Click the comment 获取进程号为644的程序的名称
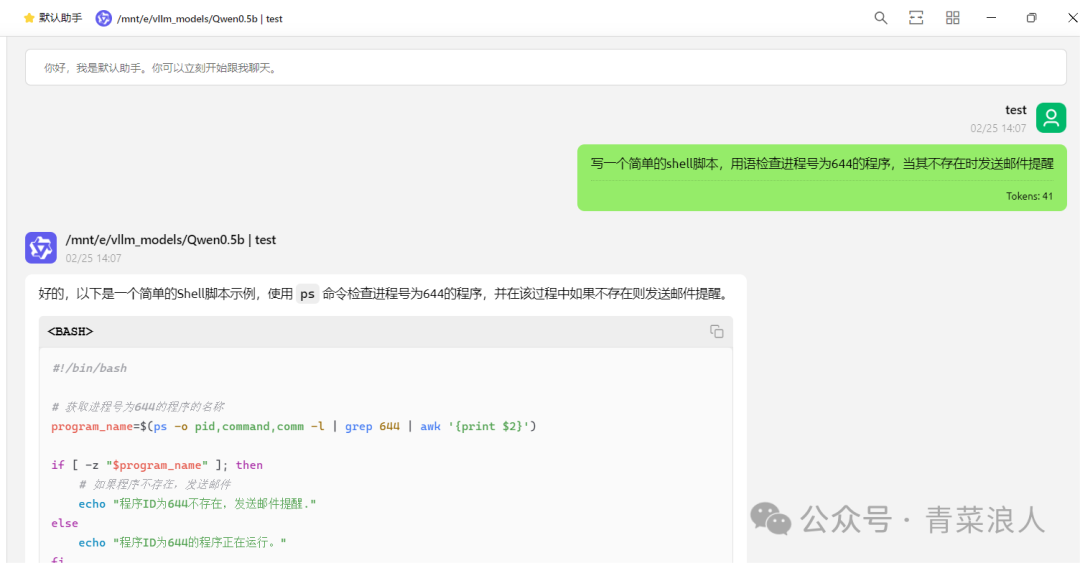This screenshot has height=563, width=1080. [138, 407]
